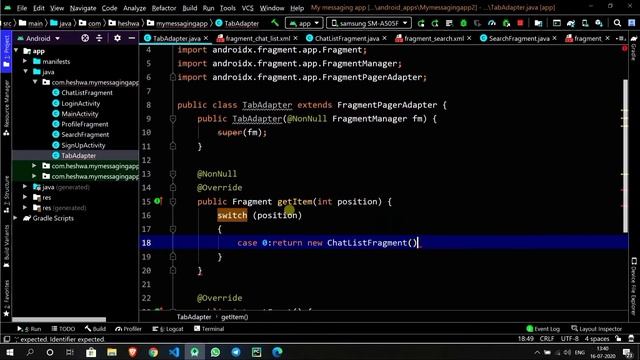Screen dimensions: 640x360
Task: Click the red error indicator atop the editor
Action: pyautogui.click(x=624, y=49)
